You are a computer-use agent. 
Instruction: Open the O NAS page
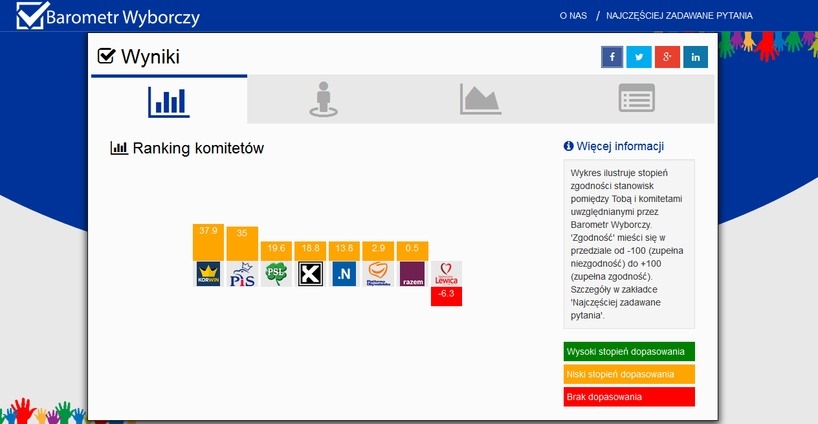[x=573, y=15]
